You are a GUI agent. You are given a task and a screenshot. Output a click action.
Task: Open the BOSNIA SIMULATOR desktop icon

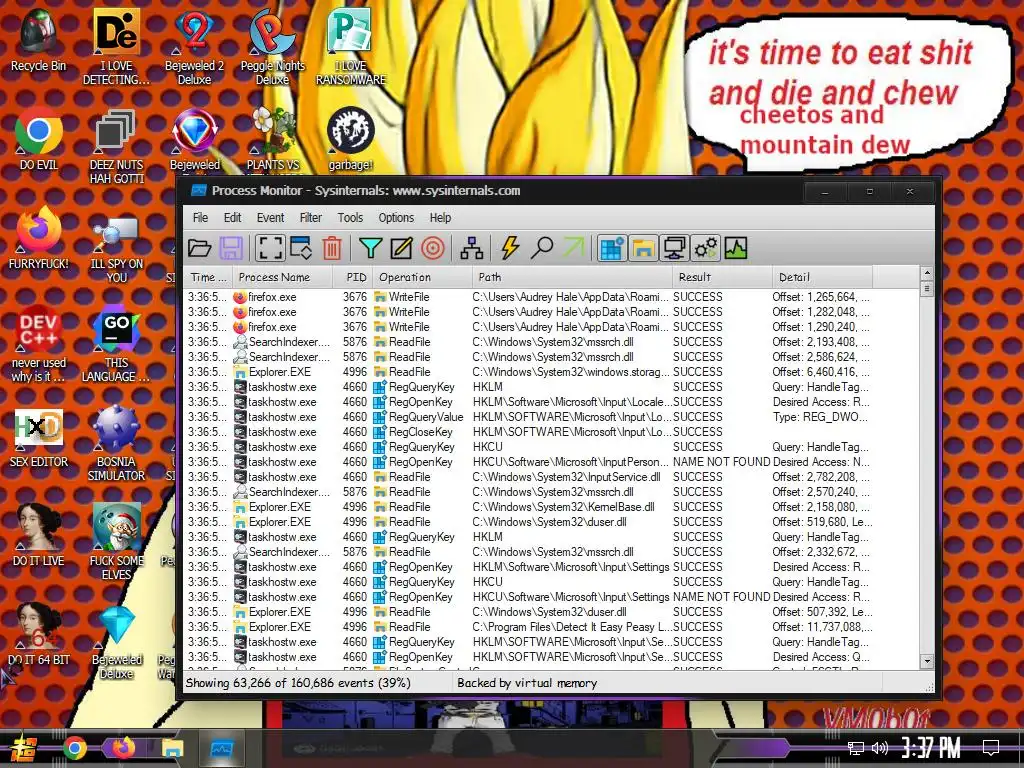tap(116, 444)
